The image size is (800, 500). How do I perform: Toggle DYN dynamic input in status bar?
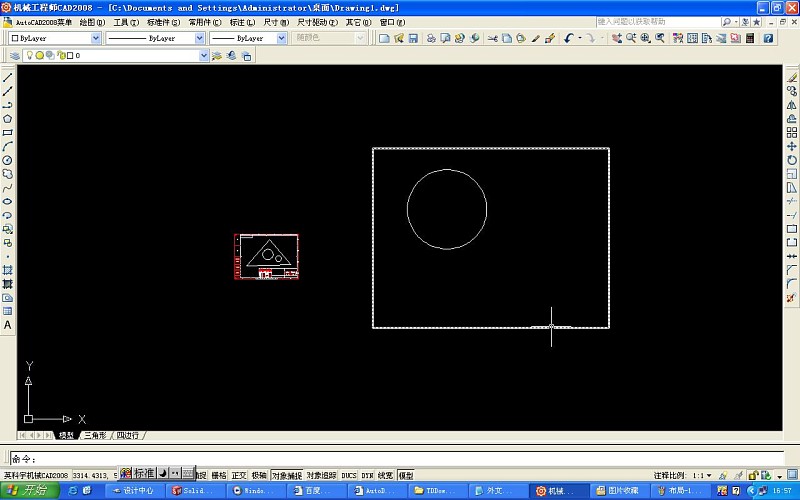point(367,476)
